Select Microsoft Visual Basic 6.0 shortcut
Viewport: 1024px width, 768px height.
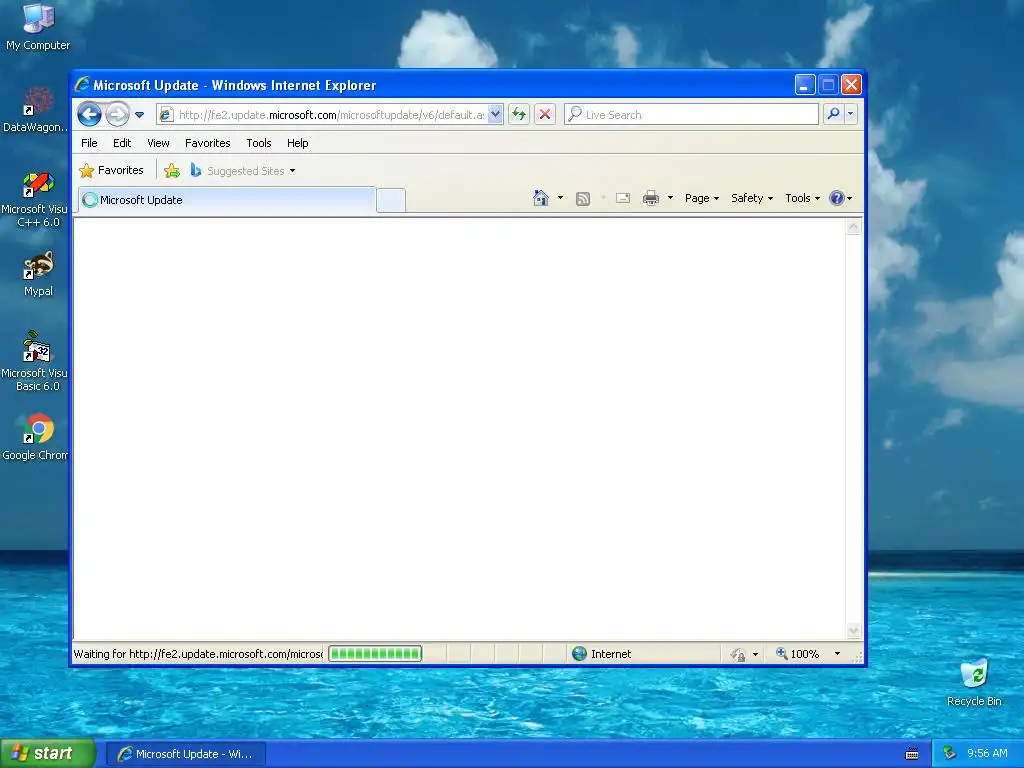36,362
